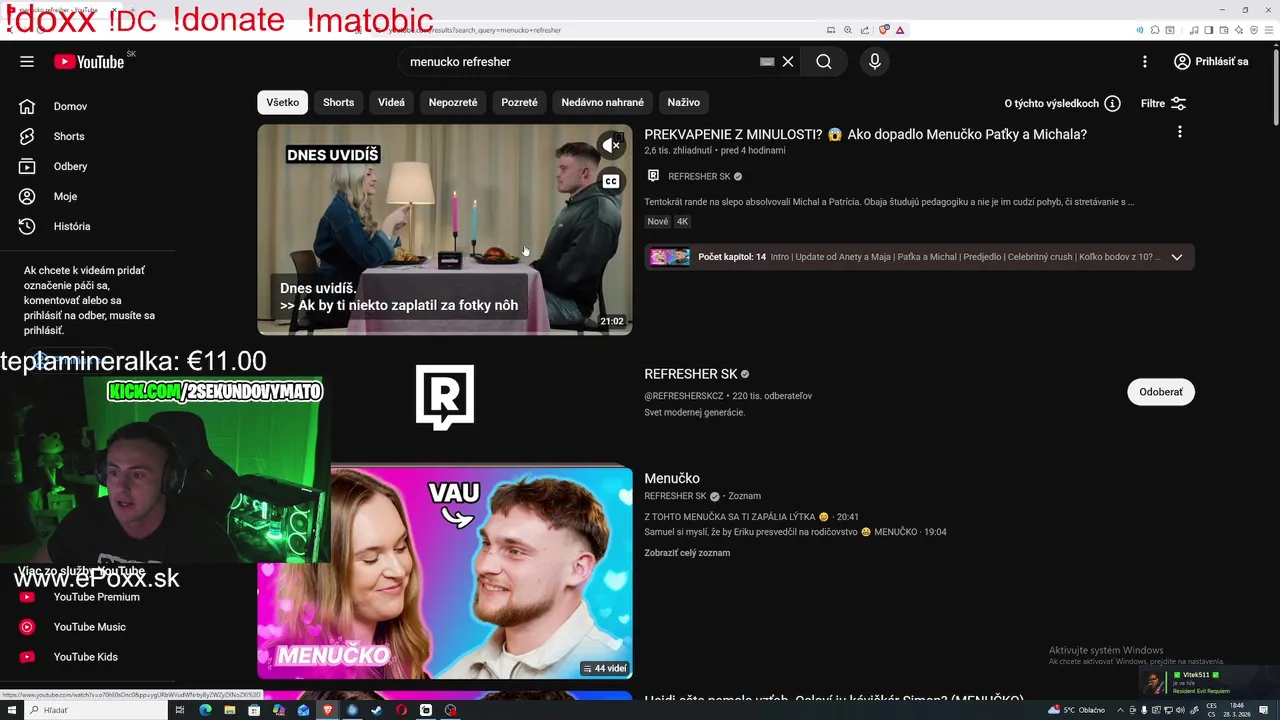Open Zobraziť celý zoznam link

(x=687, y=553)
